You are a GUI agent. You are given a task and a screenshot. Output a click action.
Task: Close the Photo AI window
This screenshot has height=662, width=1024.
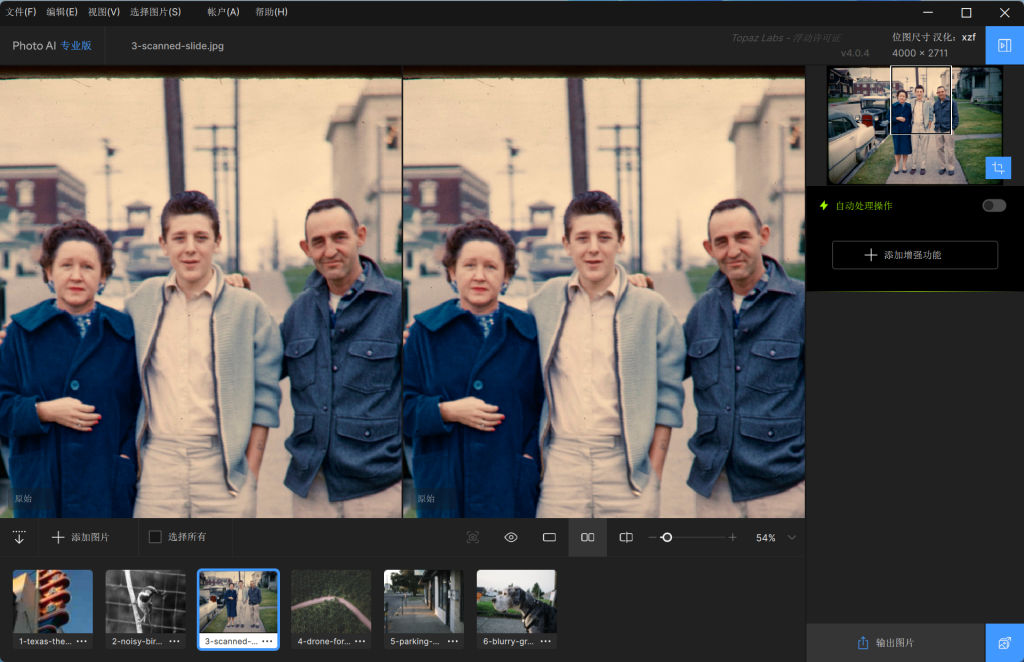coord(1004,12)
